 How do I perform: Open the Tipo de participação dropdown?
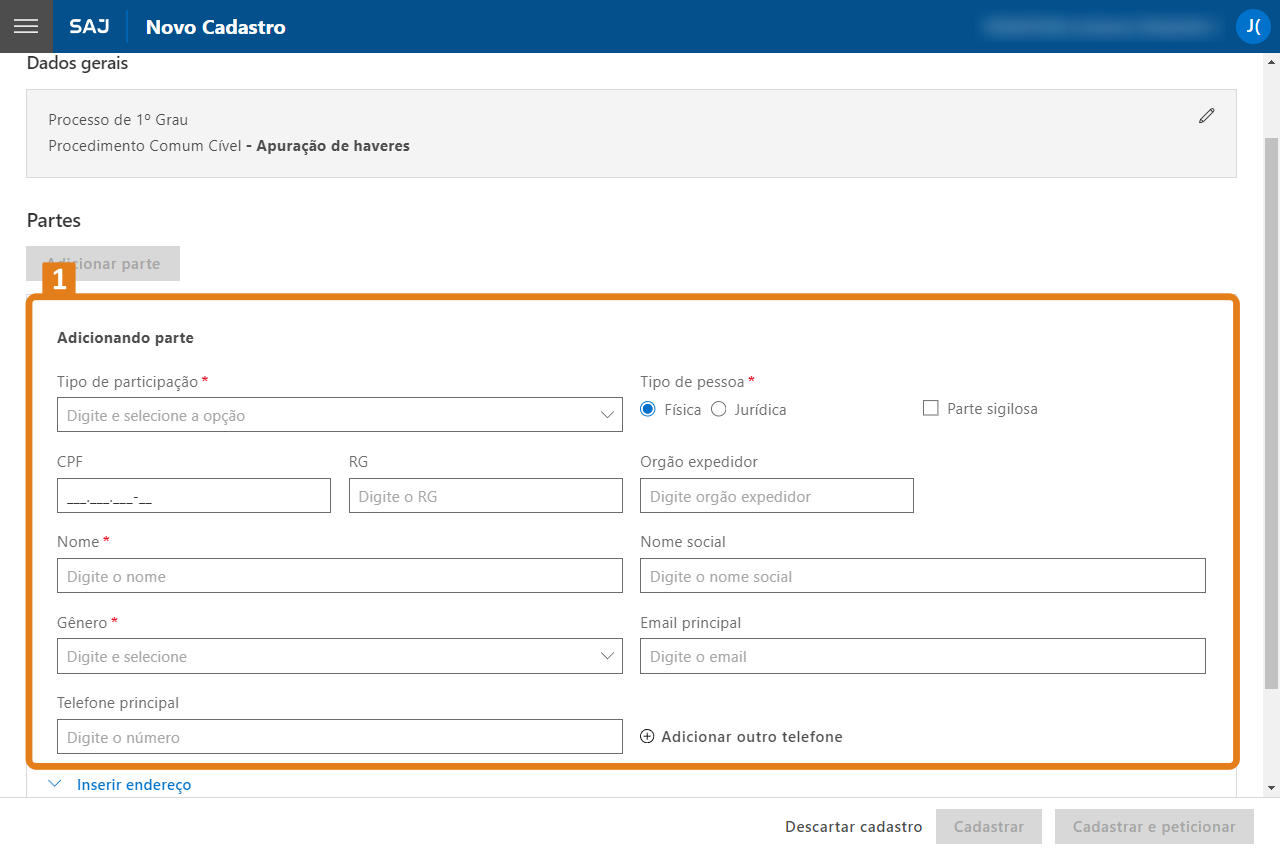340,415
